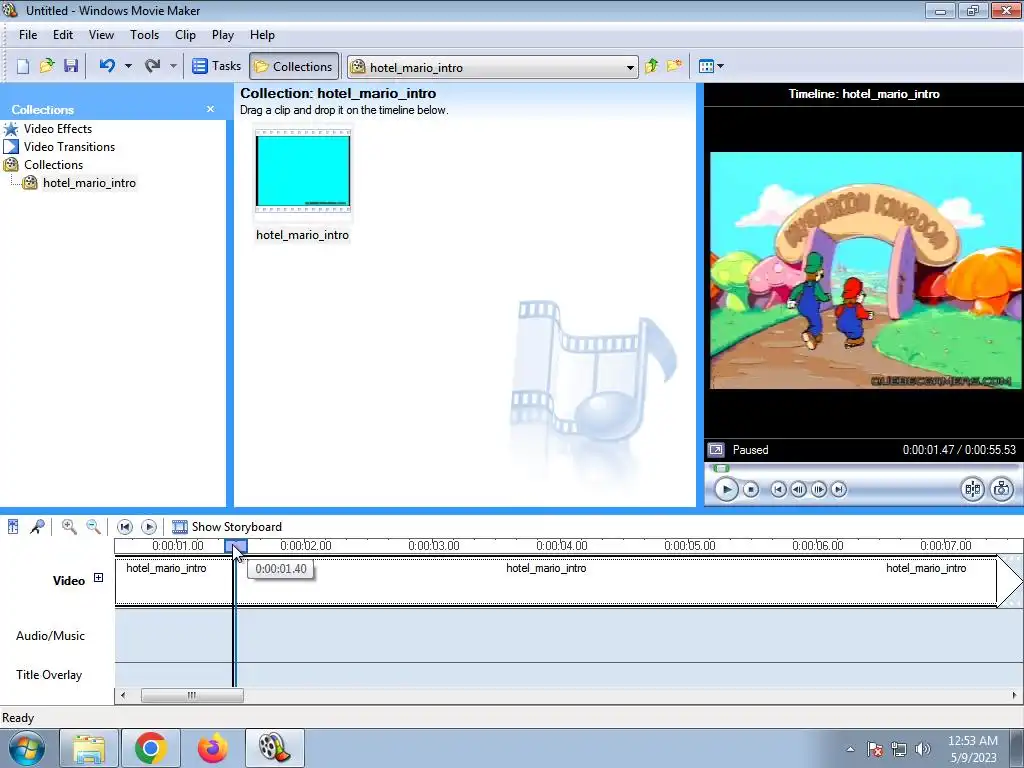The image size is (1024, 768).
Task: Rewind the timeline to start
Action: (125, 526)
